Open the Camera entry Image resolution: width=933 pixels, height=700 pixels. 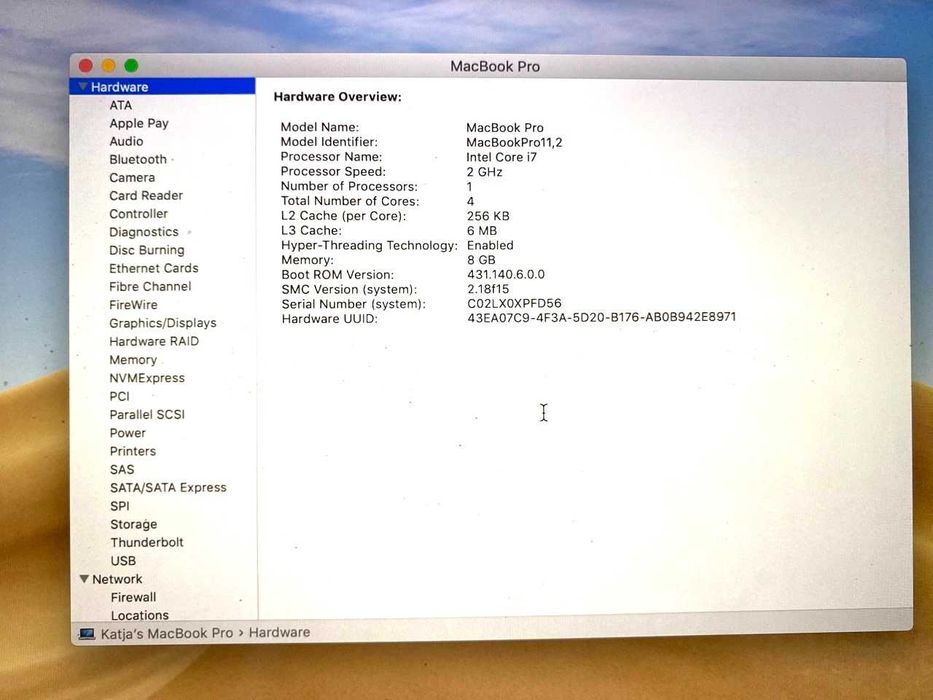click(132, 177)
